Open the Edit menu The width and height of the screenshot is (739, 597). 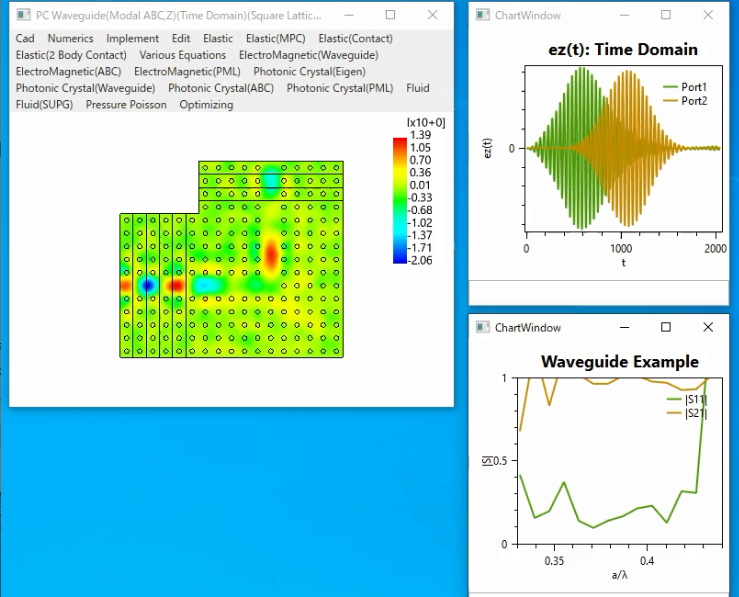click(x=181, y=39)
